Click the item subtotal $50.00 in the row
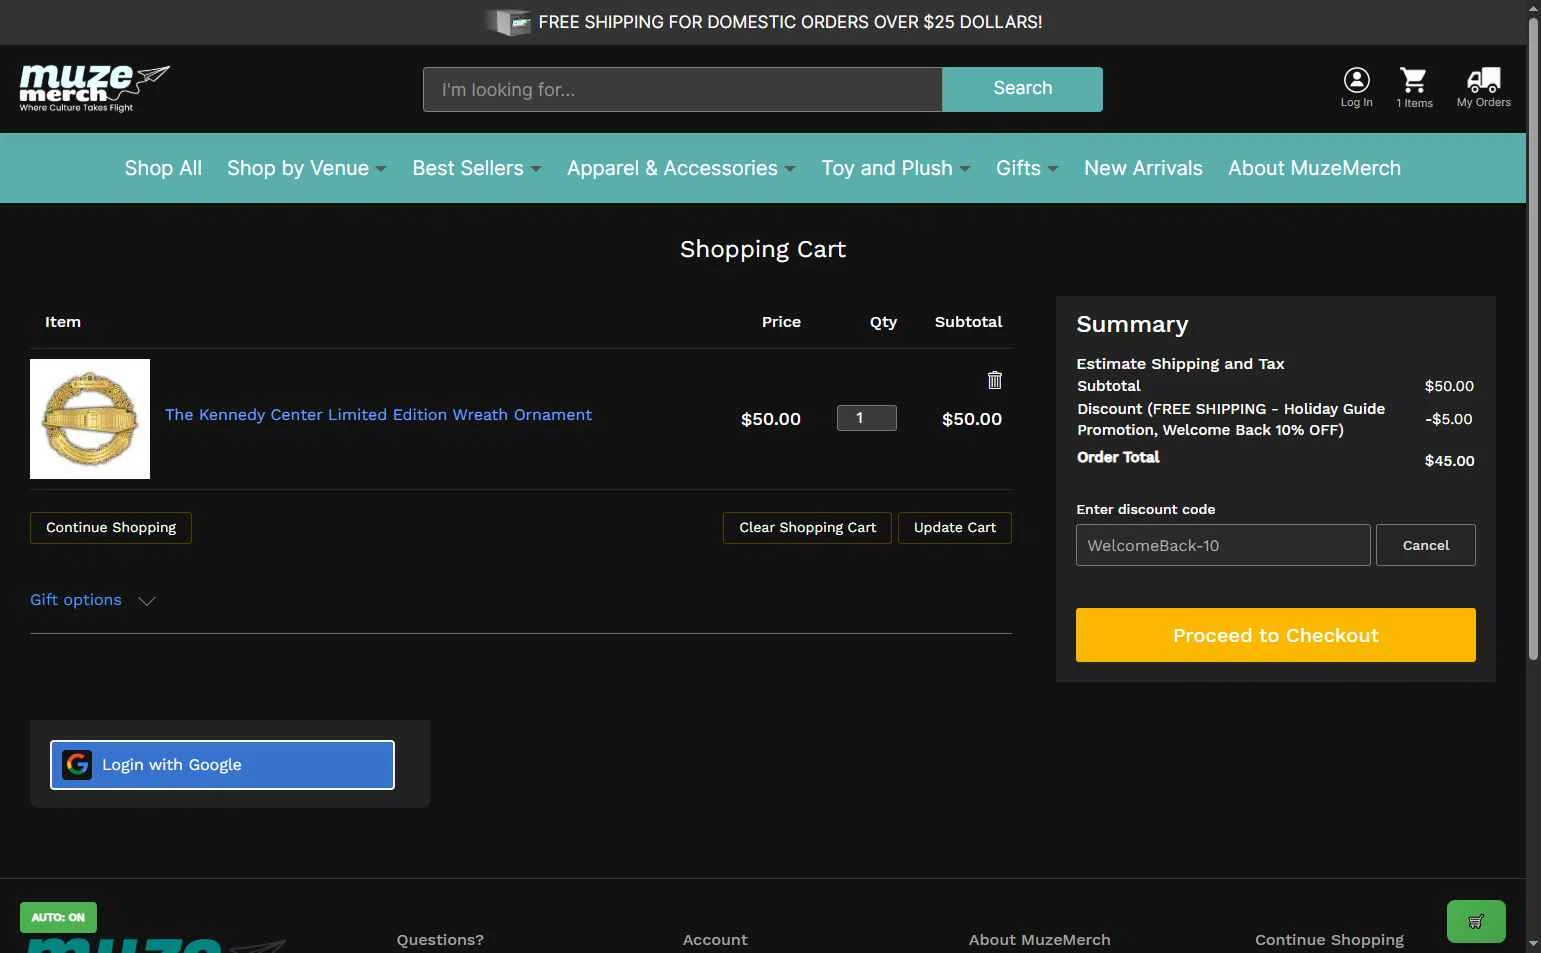Viewport: 1541px width, 953px height. coord(971,419)
